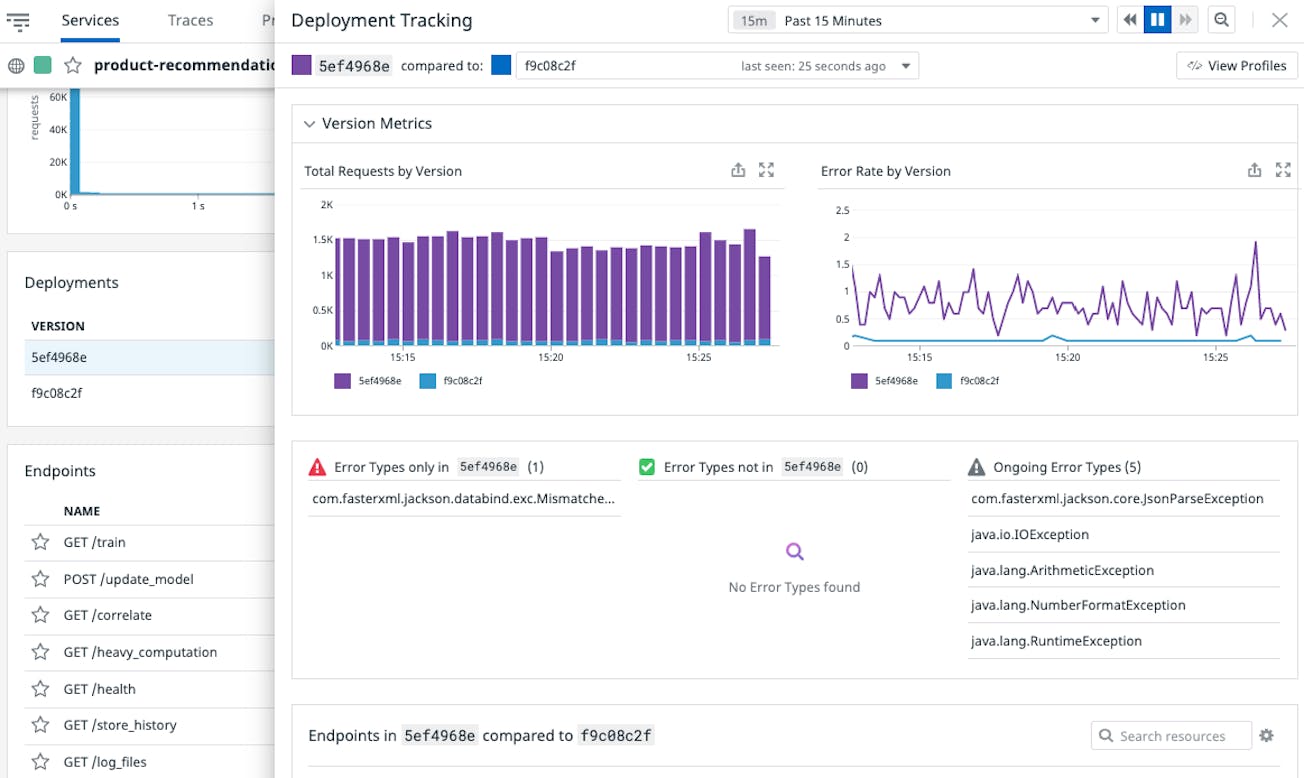Pause the live data playback
Screen dimensions: 1304x778
click(x=1157, y=19)
